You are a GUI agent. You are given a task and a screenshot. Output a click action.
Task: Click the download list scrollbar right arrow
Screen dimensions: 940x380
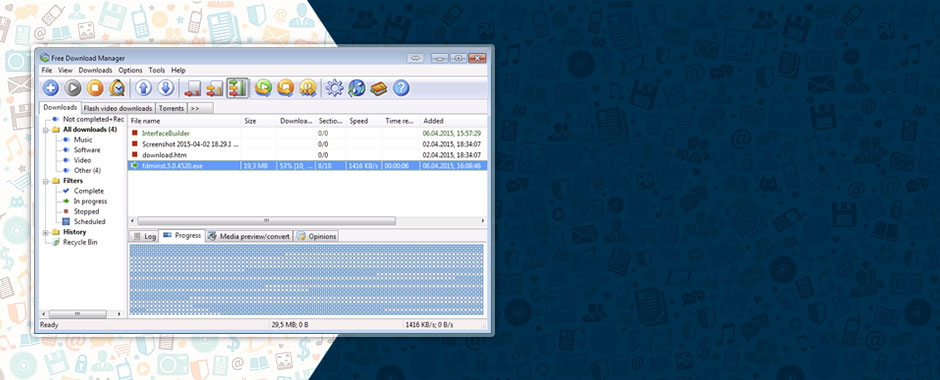tap(483, 221)
